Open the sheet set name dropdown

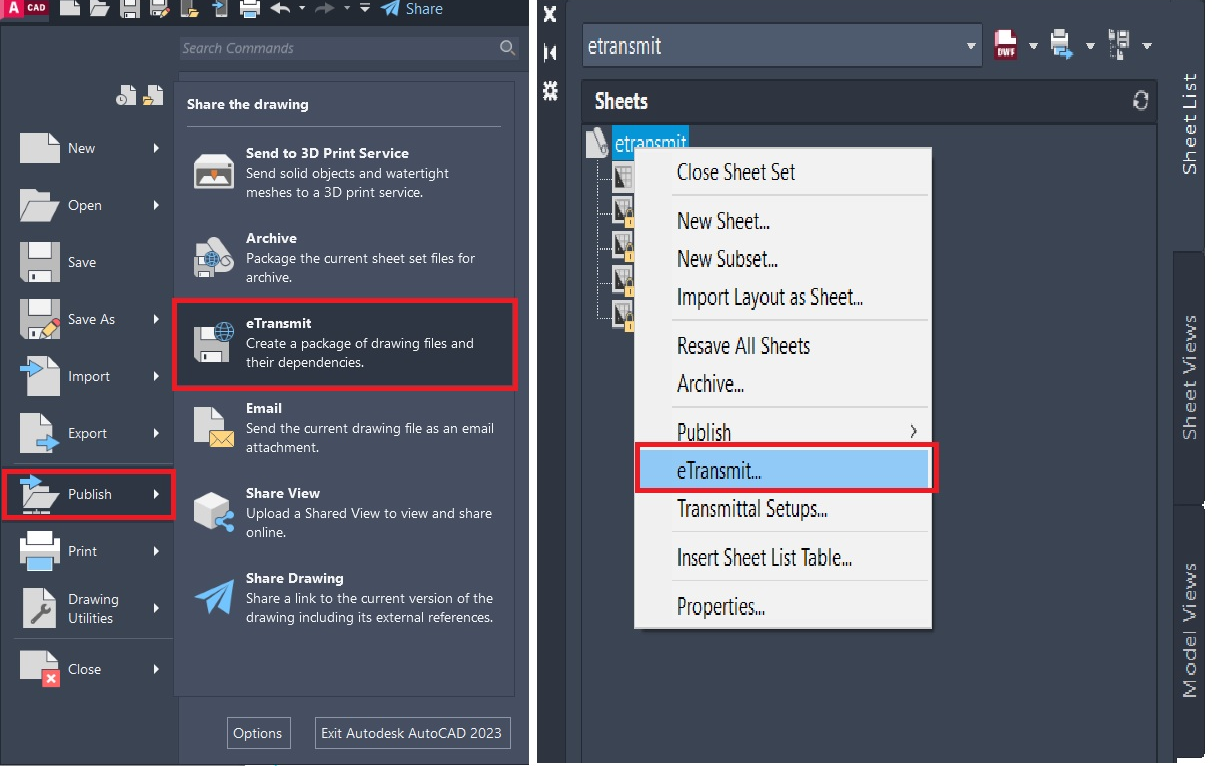pyautogui.click(x=968, y=44)
